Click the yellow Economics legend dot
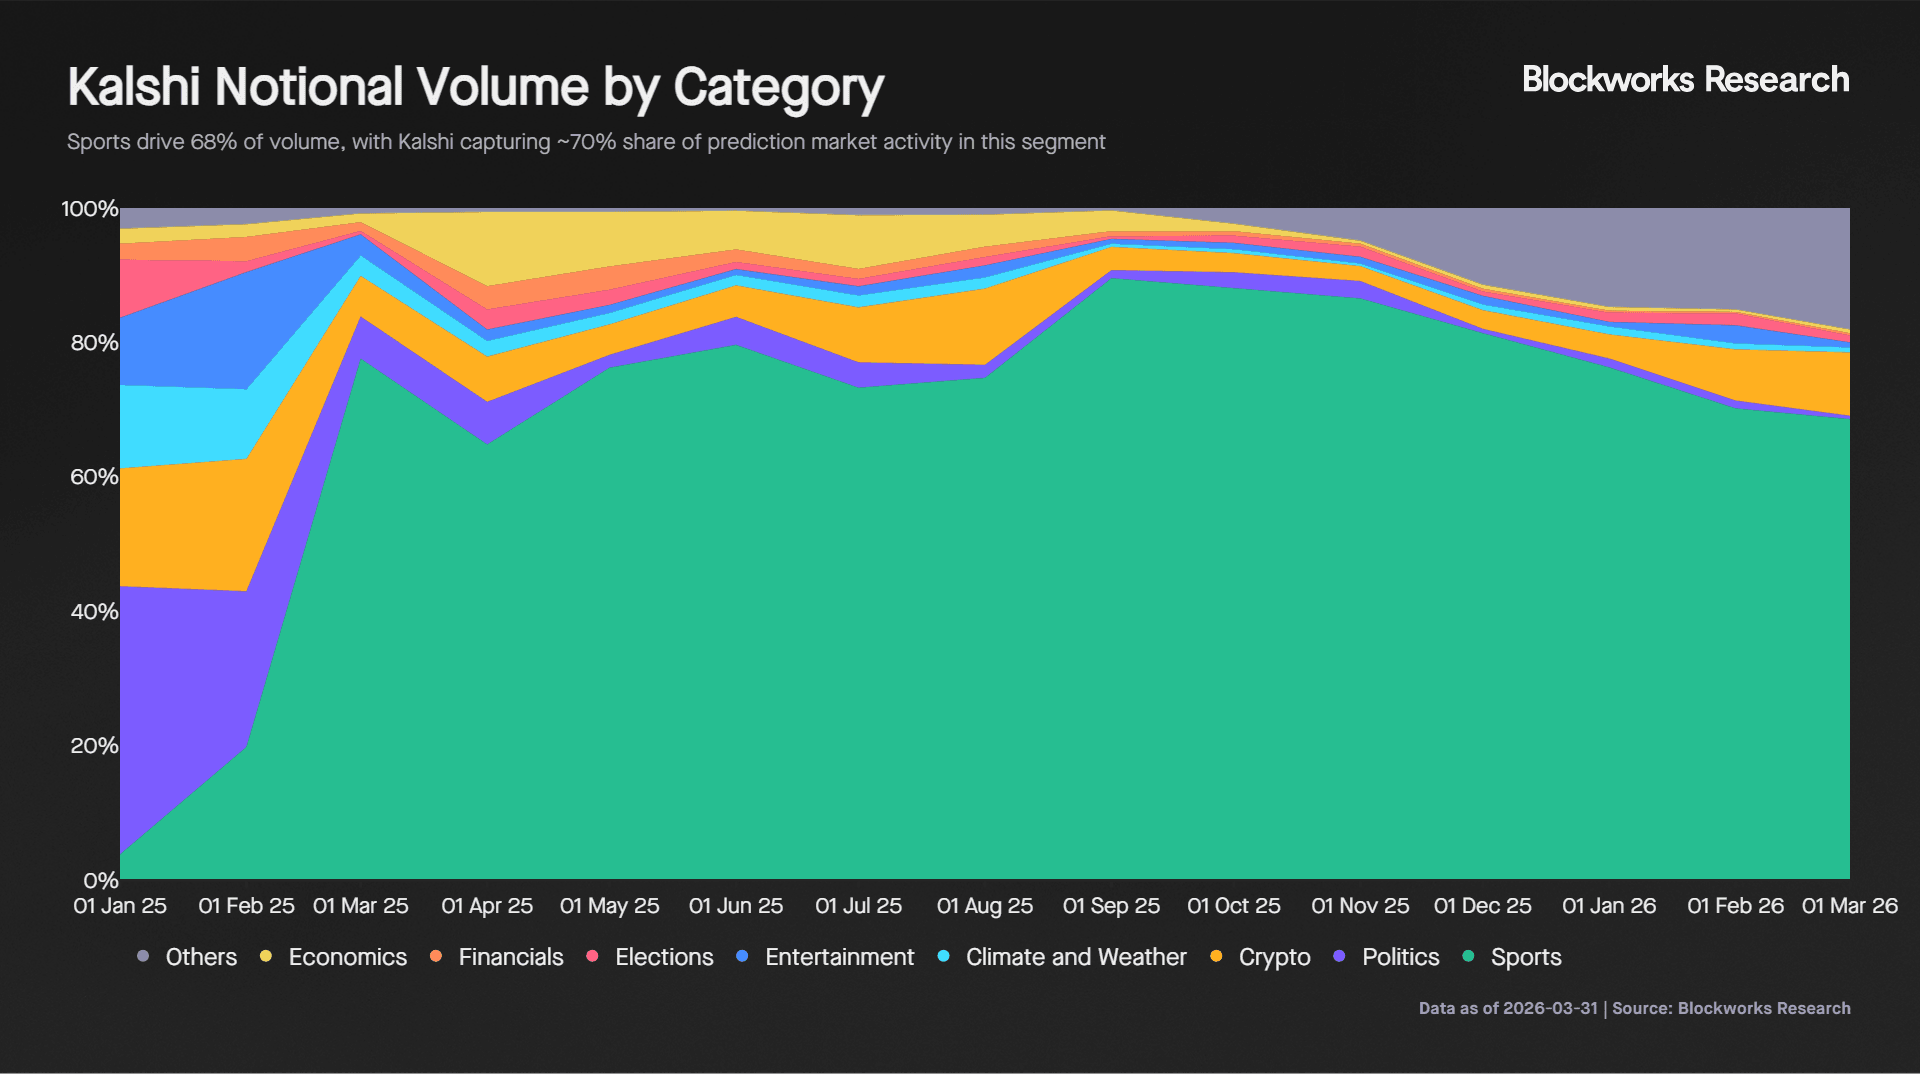This screenshot has width=1920, height=1080. [x=264, y=957]
